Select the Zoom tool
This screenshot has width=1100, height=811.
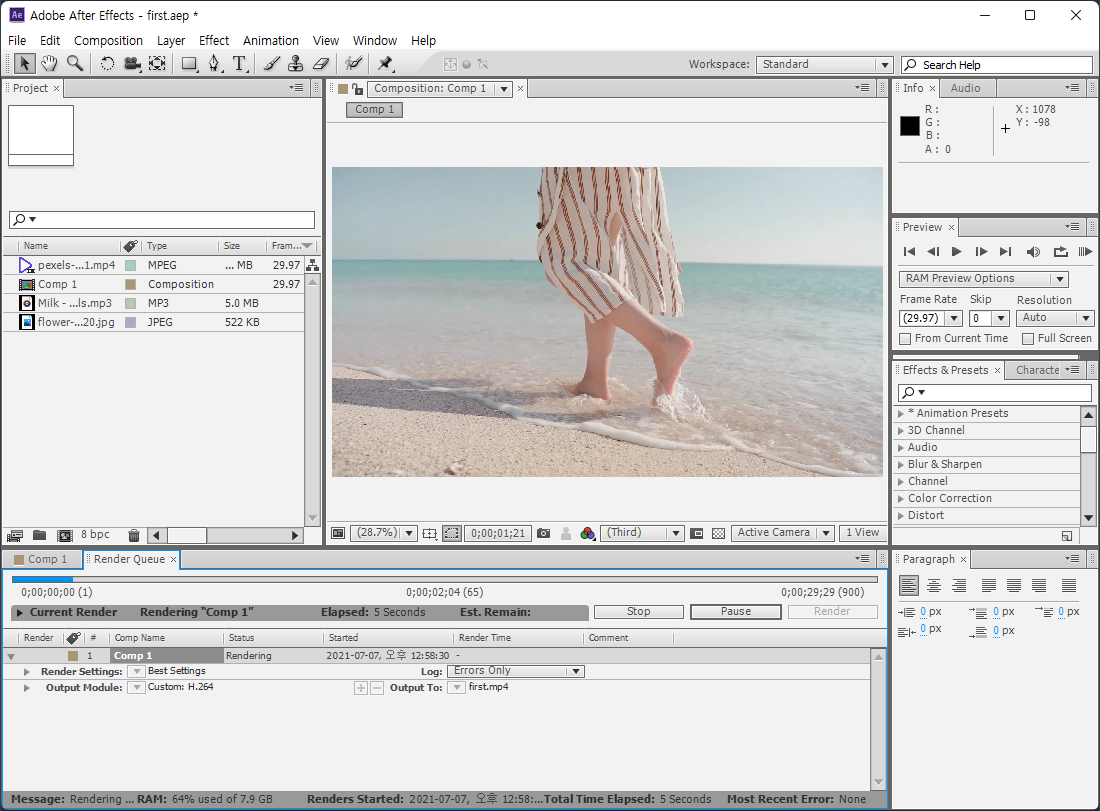[x=75, y=64]
